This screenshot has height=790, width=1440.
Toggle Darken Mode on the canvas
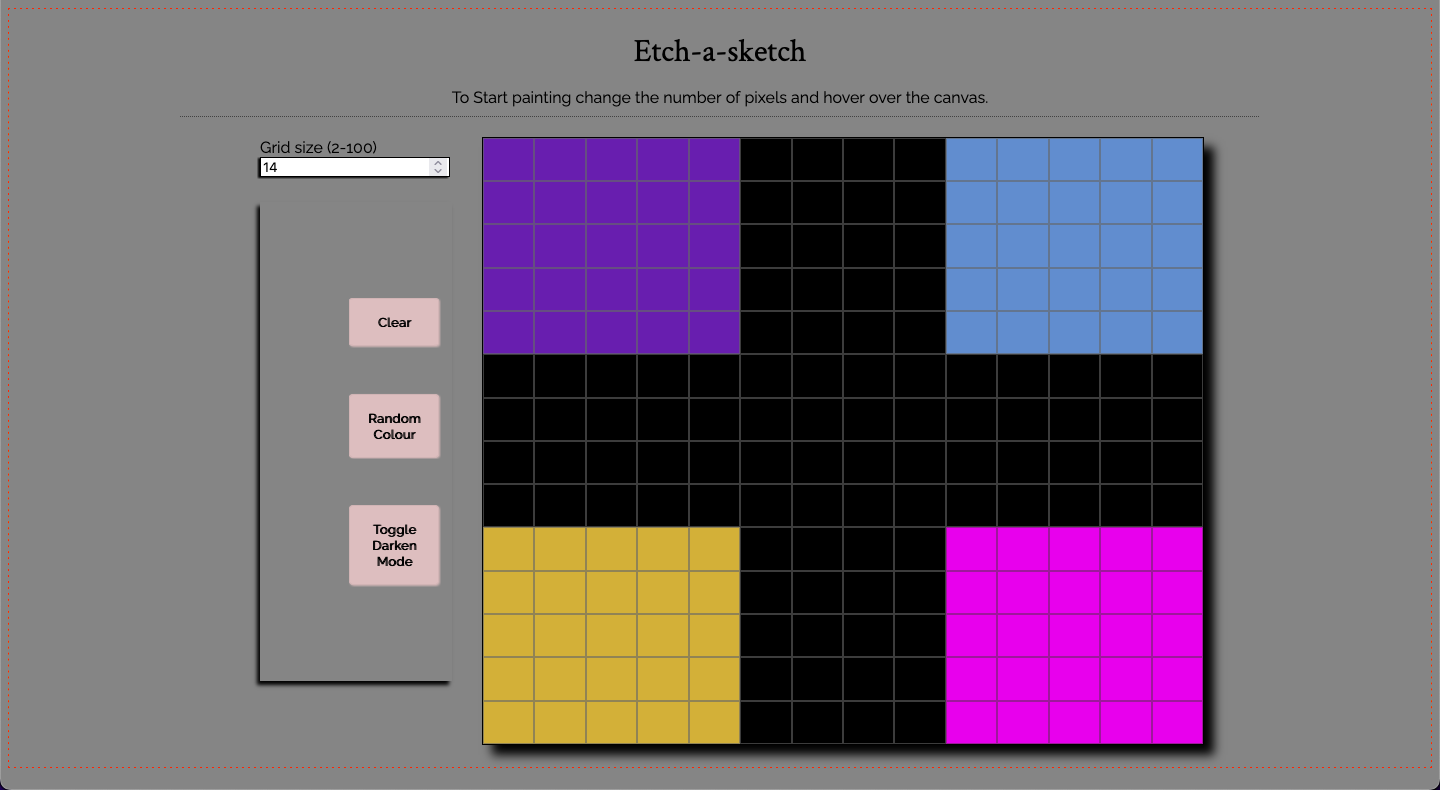point(394,545)
